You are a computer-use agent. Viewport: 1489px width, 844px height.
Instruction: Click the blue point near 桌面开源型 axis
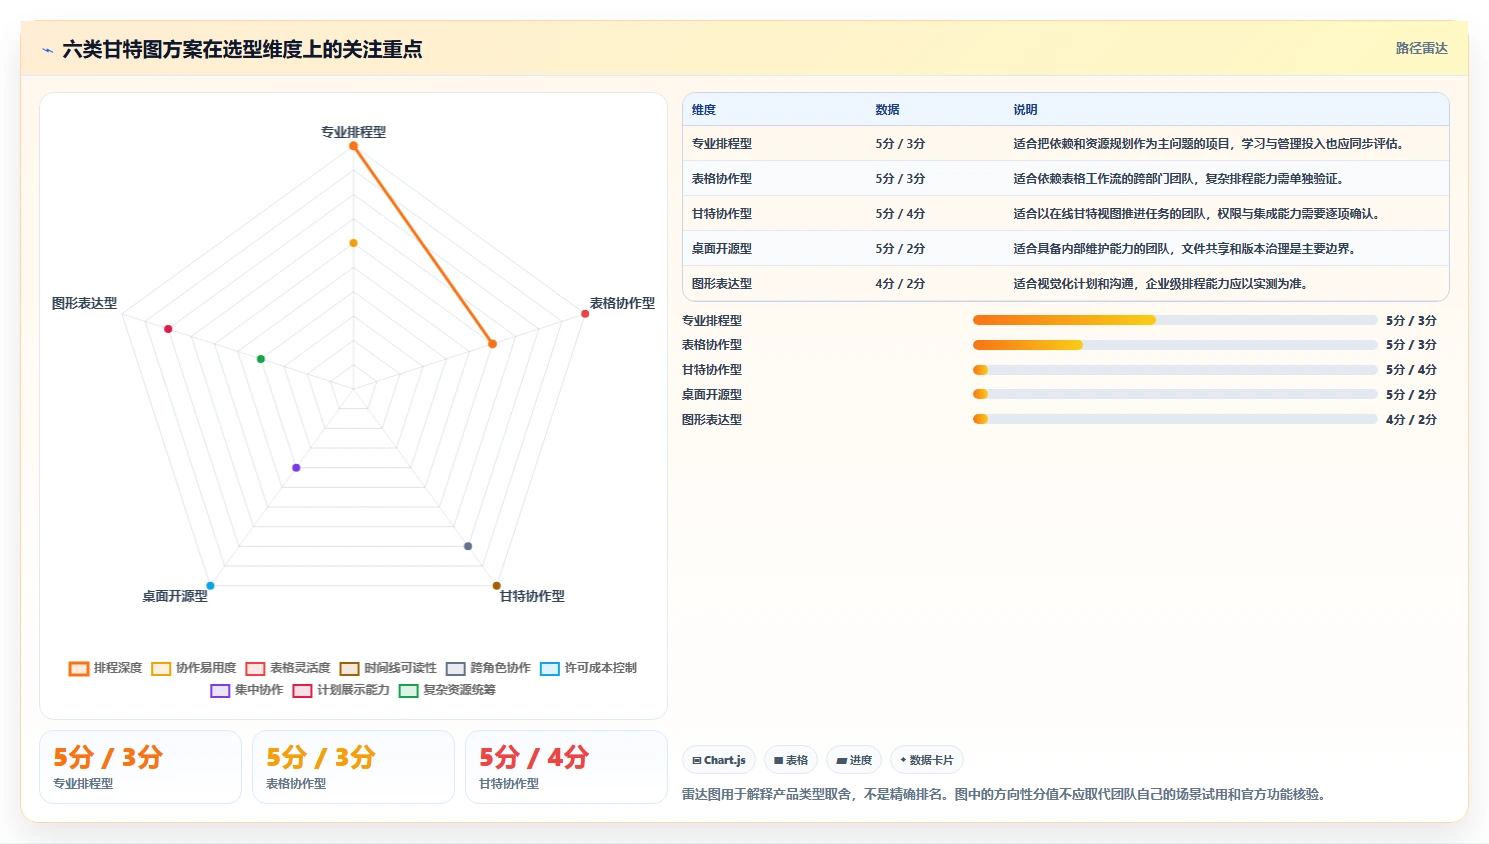click(210, 586)
